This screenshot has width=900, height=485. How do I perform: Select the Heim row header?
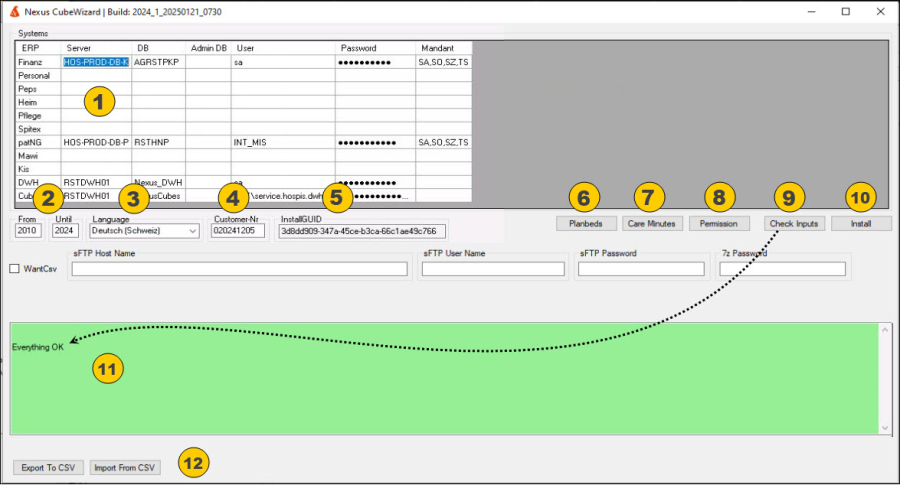point(38,102)
